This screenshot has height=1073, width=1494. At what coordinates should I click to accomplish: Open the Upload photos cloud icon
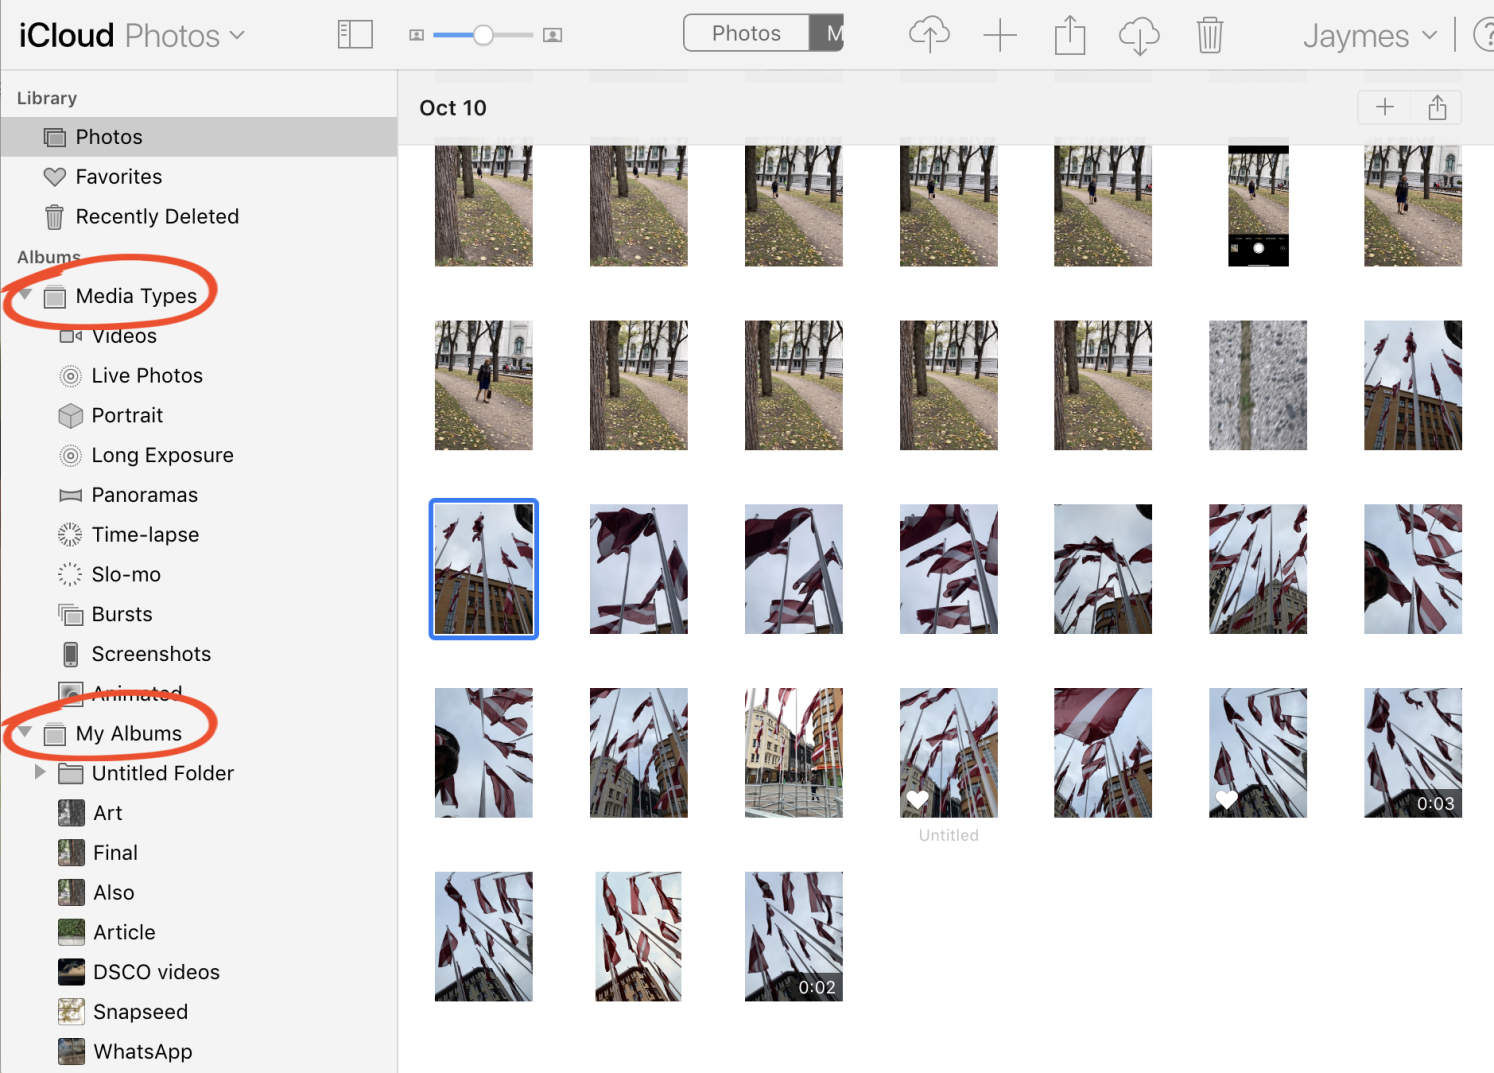[x=928, y=33]
